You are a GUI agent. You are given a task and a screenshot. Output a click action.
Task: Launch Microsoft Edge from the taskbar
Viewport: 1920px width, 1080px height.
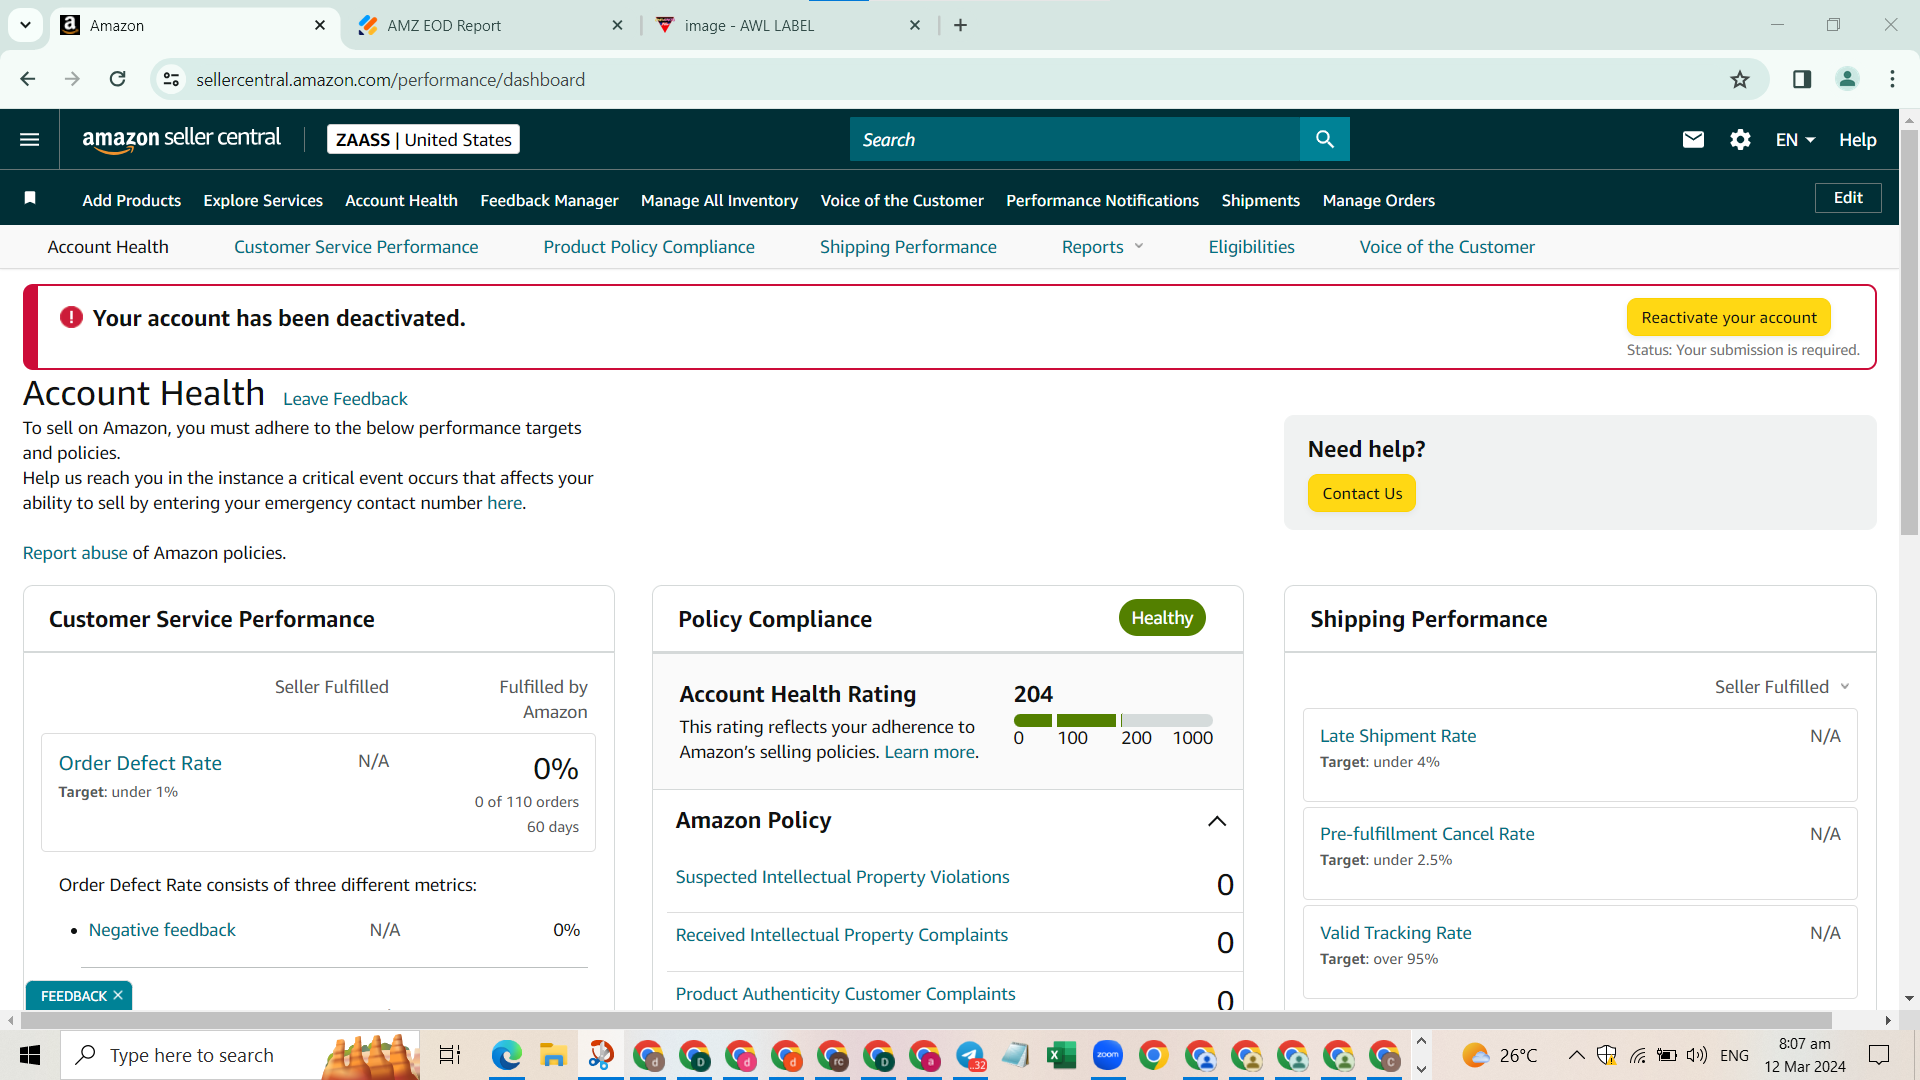(507, 1055)
